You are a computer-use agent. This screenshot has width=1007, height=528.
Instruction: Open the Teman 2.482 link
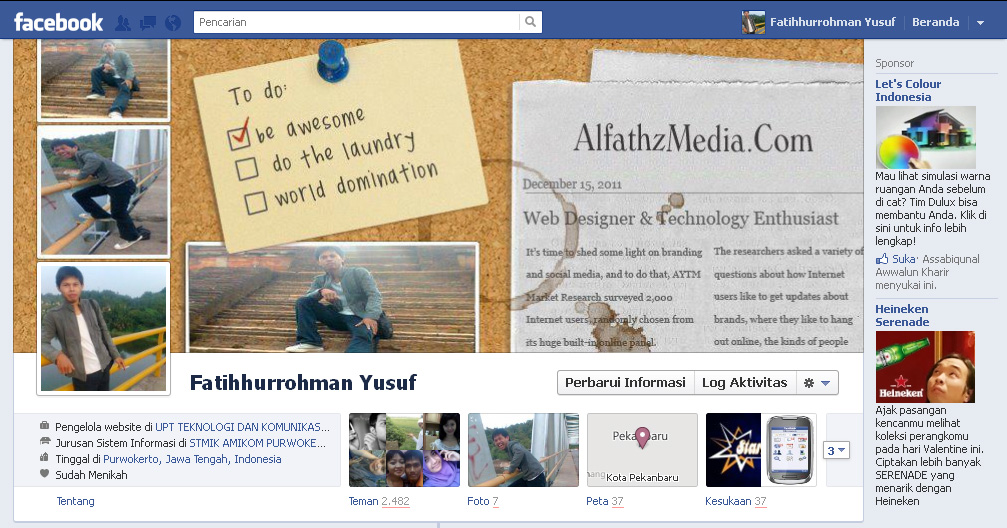[x=379, y=501]
